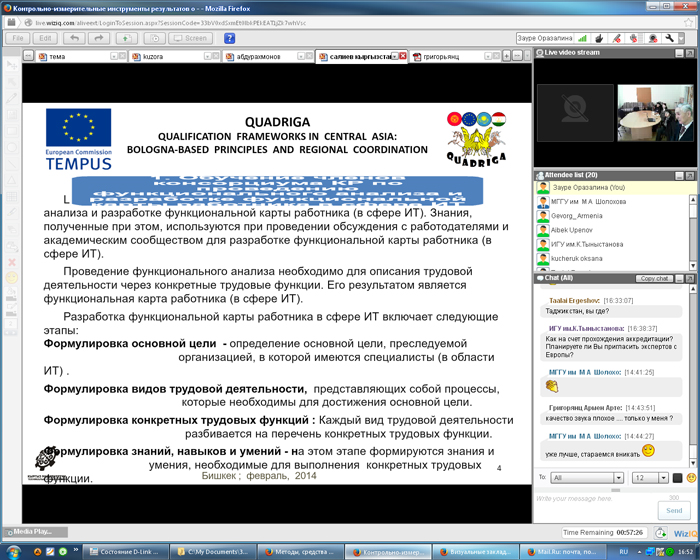Image resolution: width=700 pixels, height=560 pixels.
Task: Open the smiley emoticon tool in sidebar
Action: pyautogui.click(x=12, y=278)
